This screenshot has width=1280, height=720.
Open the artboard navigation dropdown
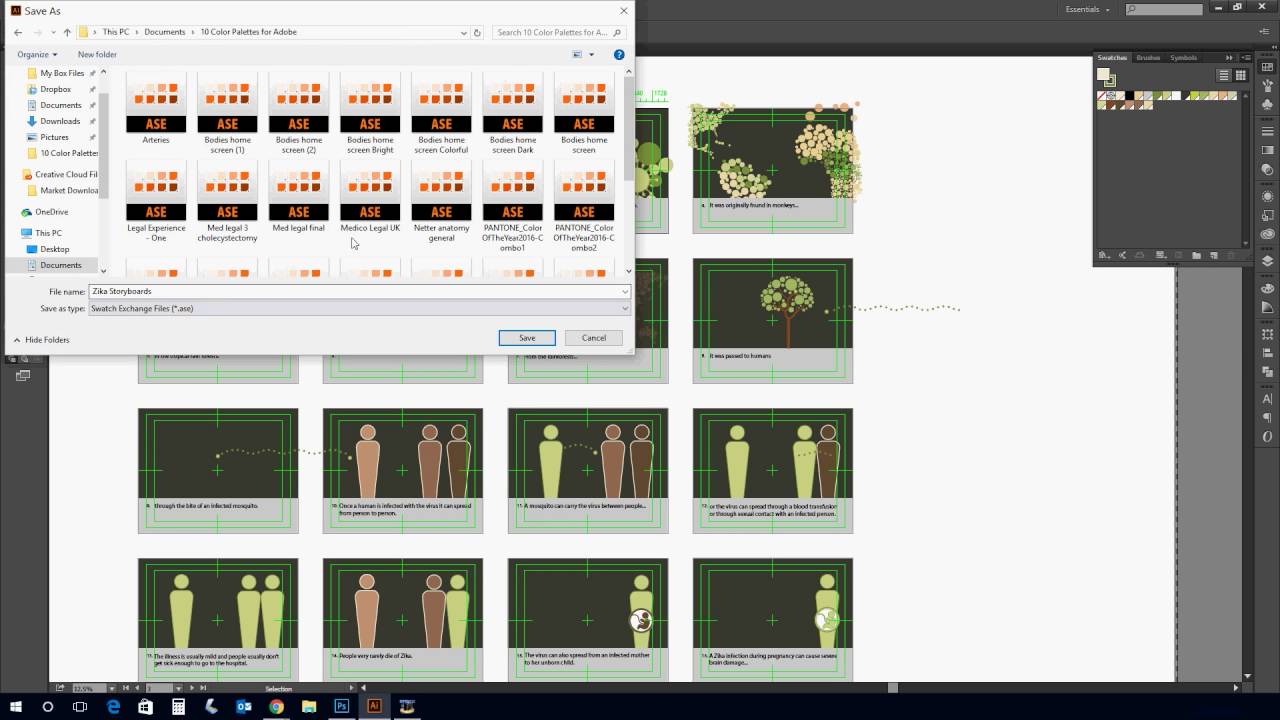click(178, 688)
